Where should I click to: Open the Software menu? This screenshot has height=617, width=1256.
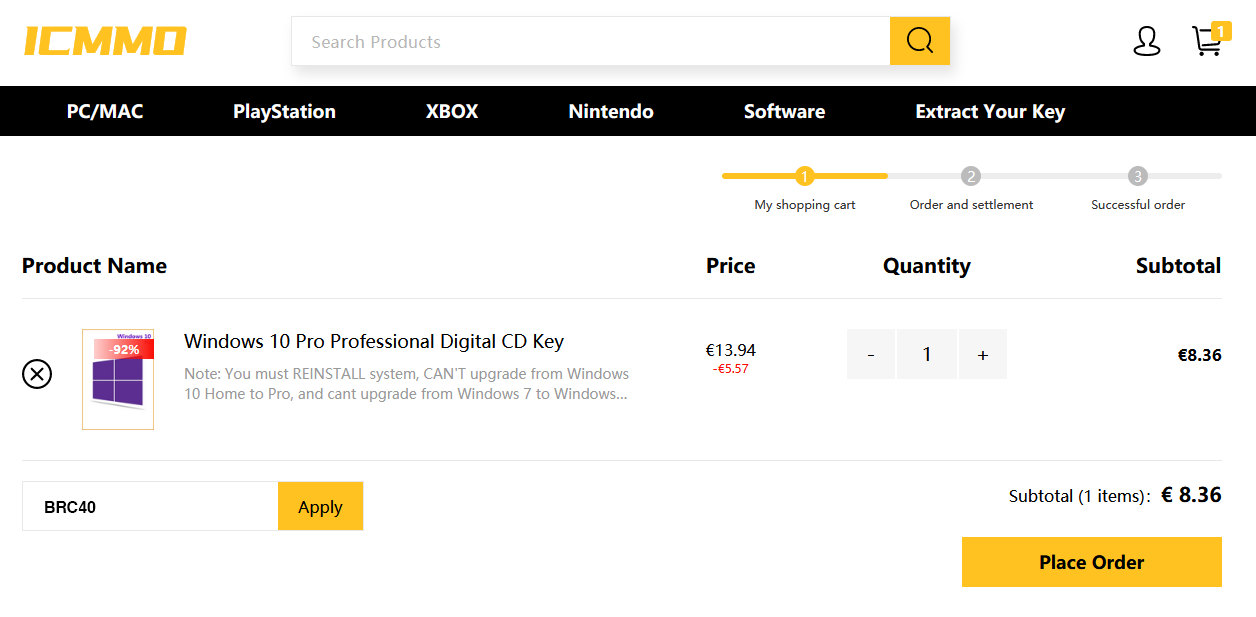[784, 111]
